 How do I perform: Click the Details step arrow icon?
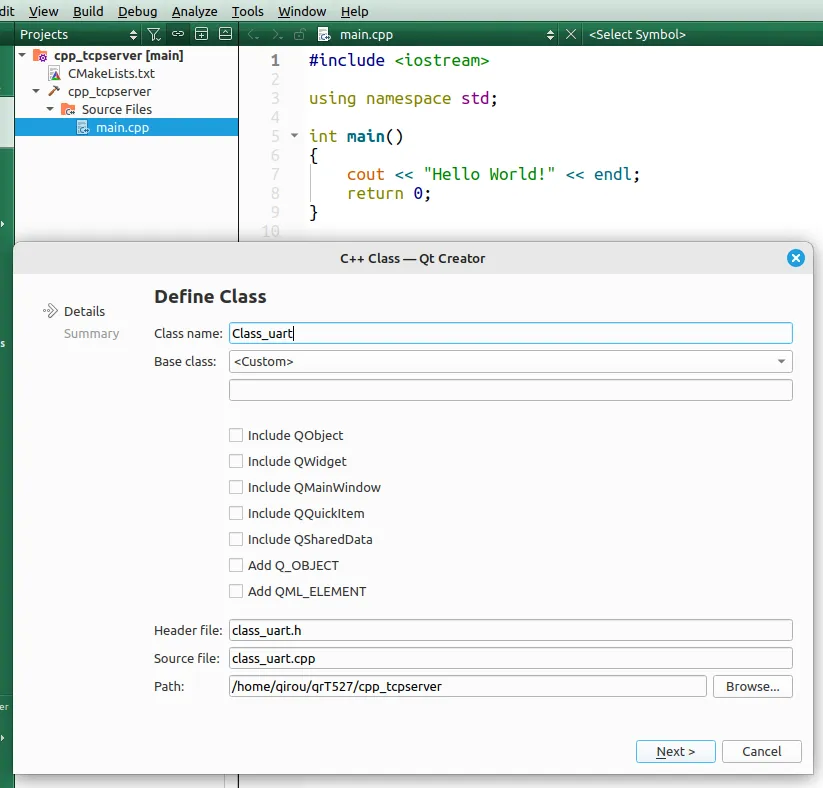coord(50,311)
